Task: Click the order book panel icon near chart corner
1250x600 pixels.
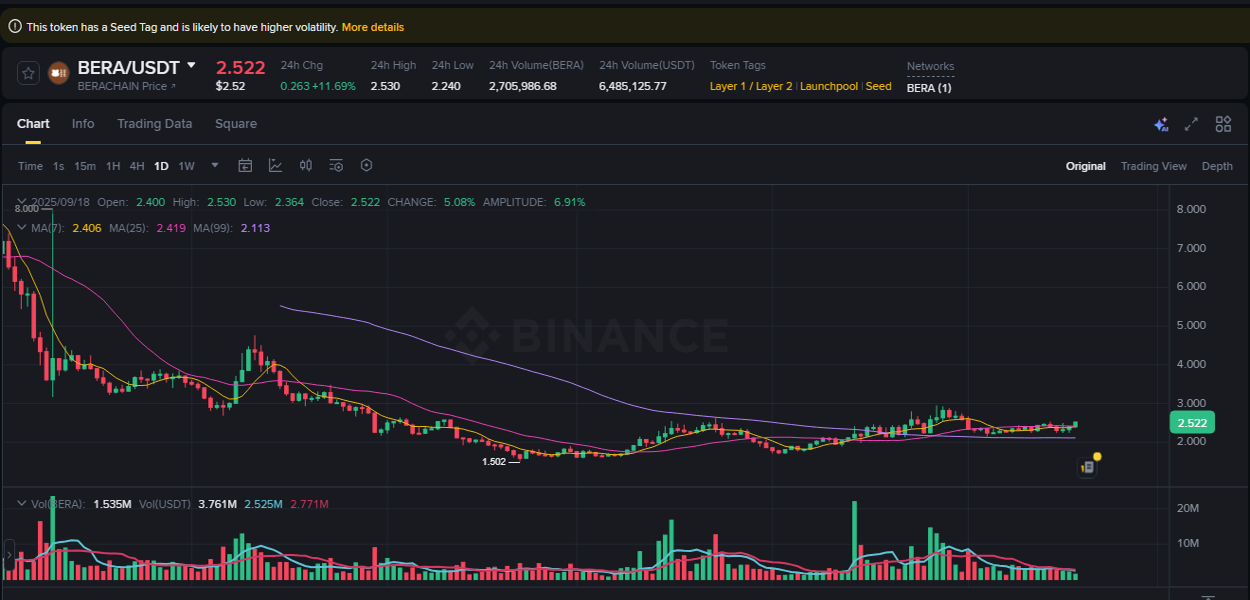Action: coord(1087,466)
